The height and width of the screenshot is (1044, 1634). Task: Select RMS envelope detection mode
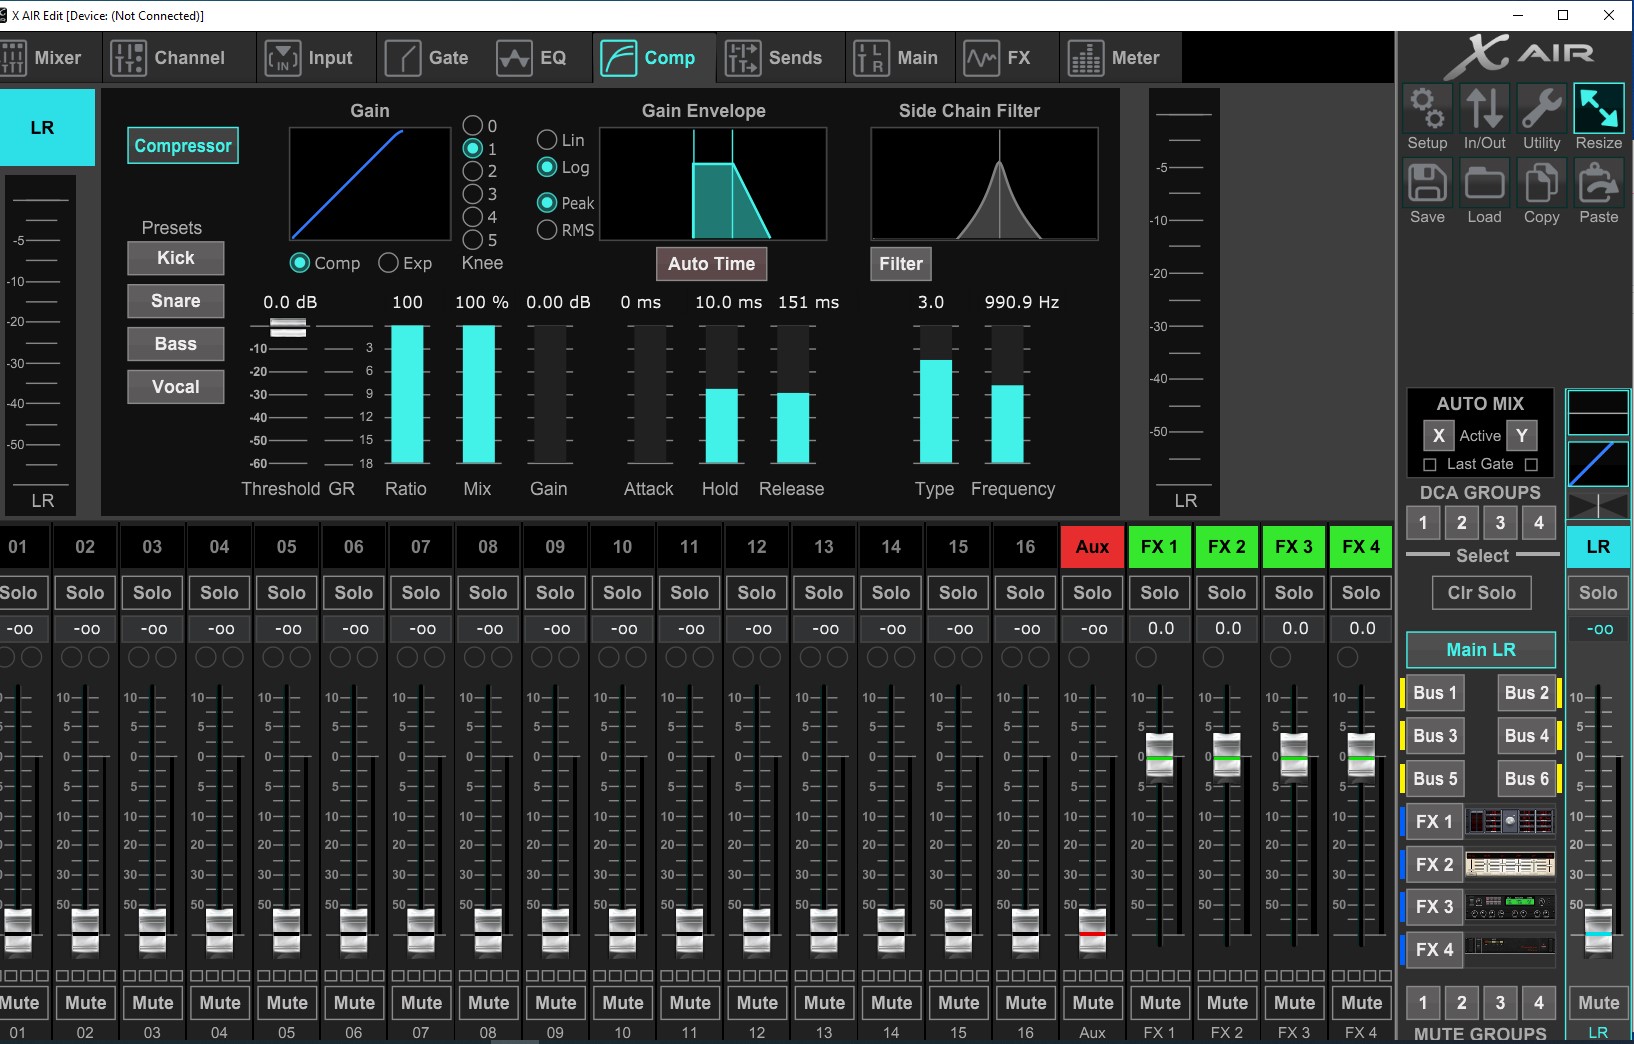[547, 230]
